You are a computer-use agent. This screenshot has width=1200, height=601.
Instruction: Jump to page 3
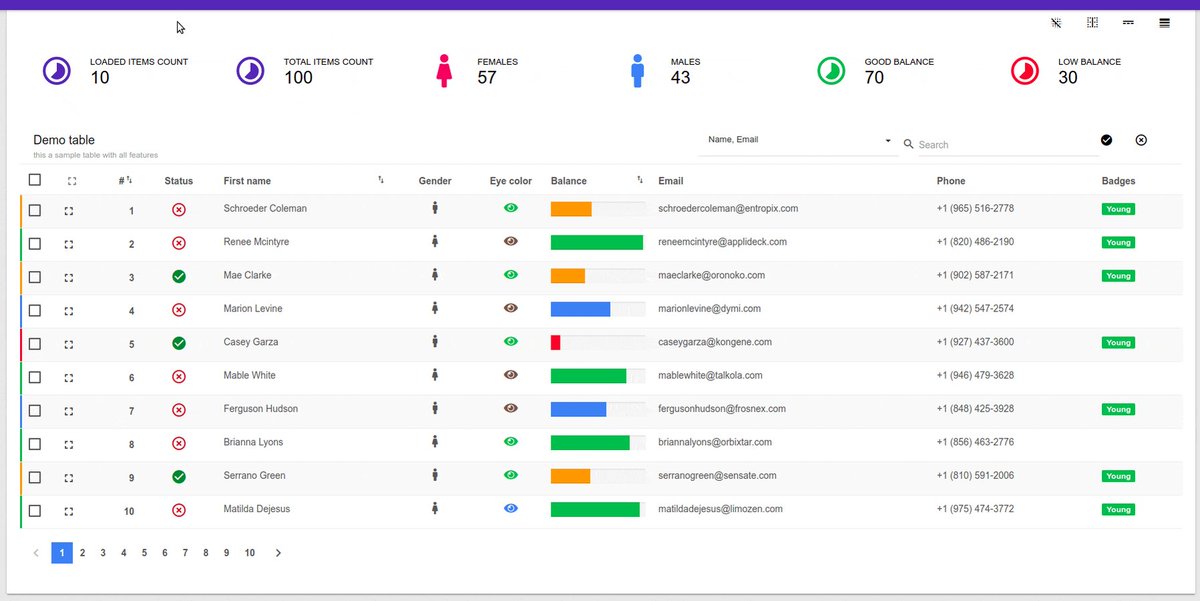point(103,553)
